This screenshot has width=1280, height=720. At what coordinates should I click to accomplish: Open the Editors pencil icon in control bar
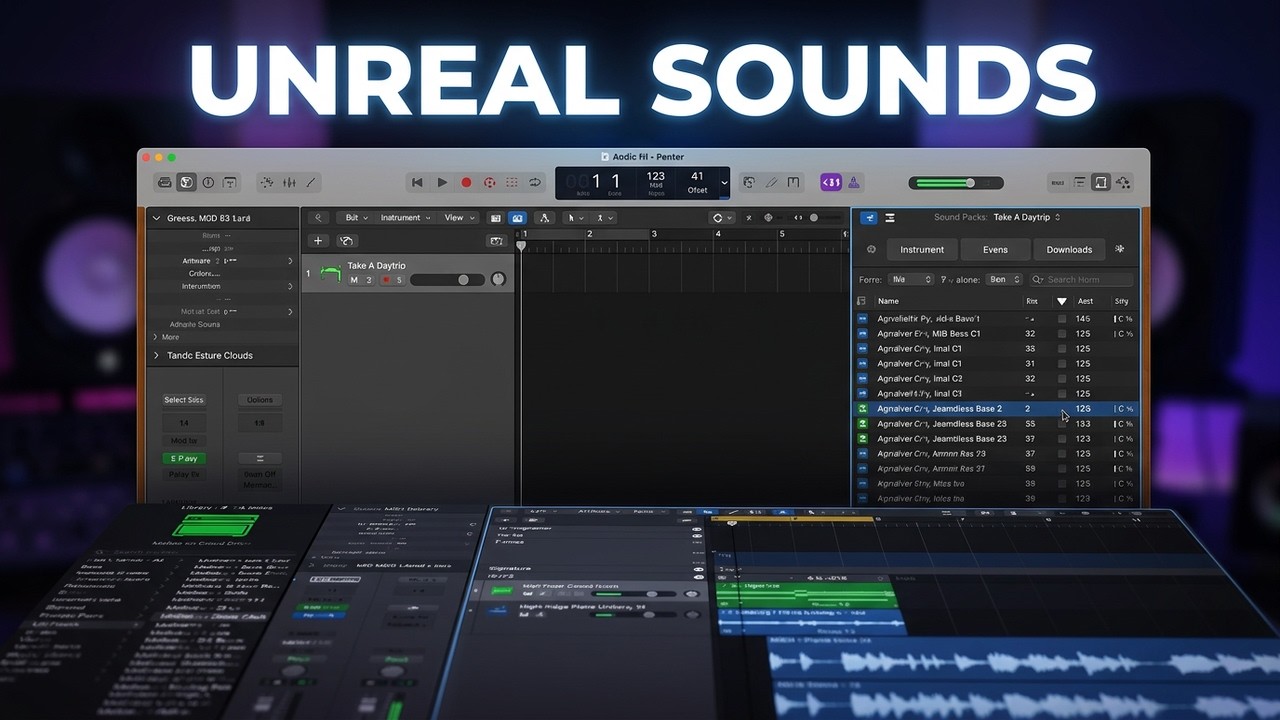[311, 183]
